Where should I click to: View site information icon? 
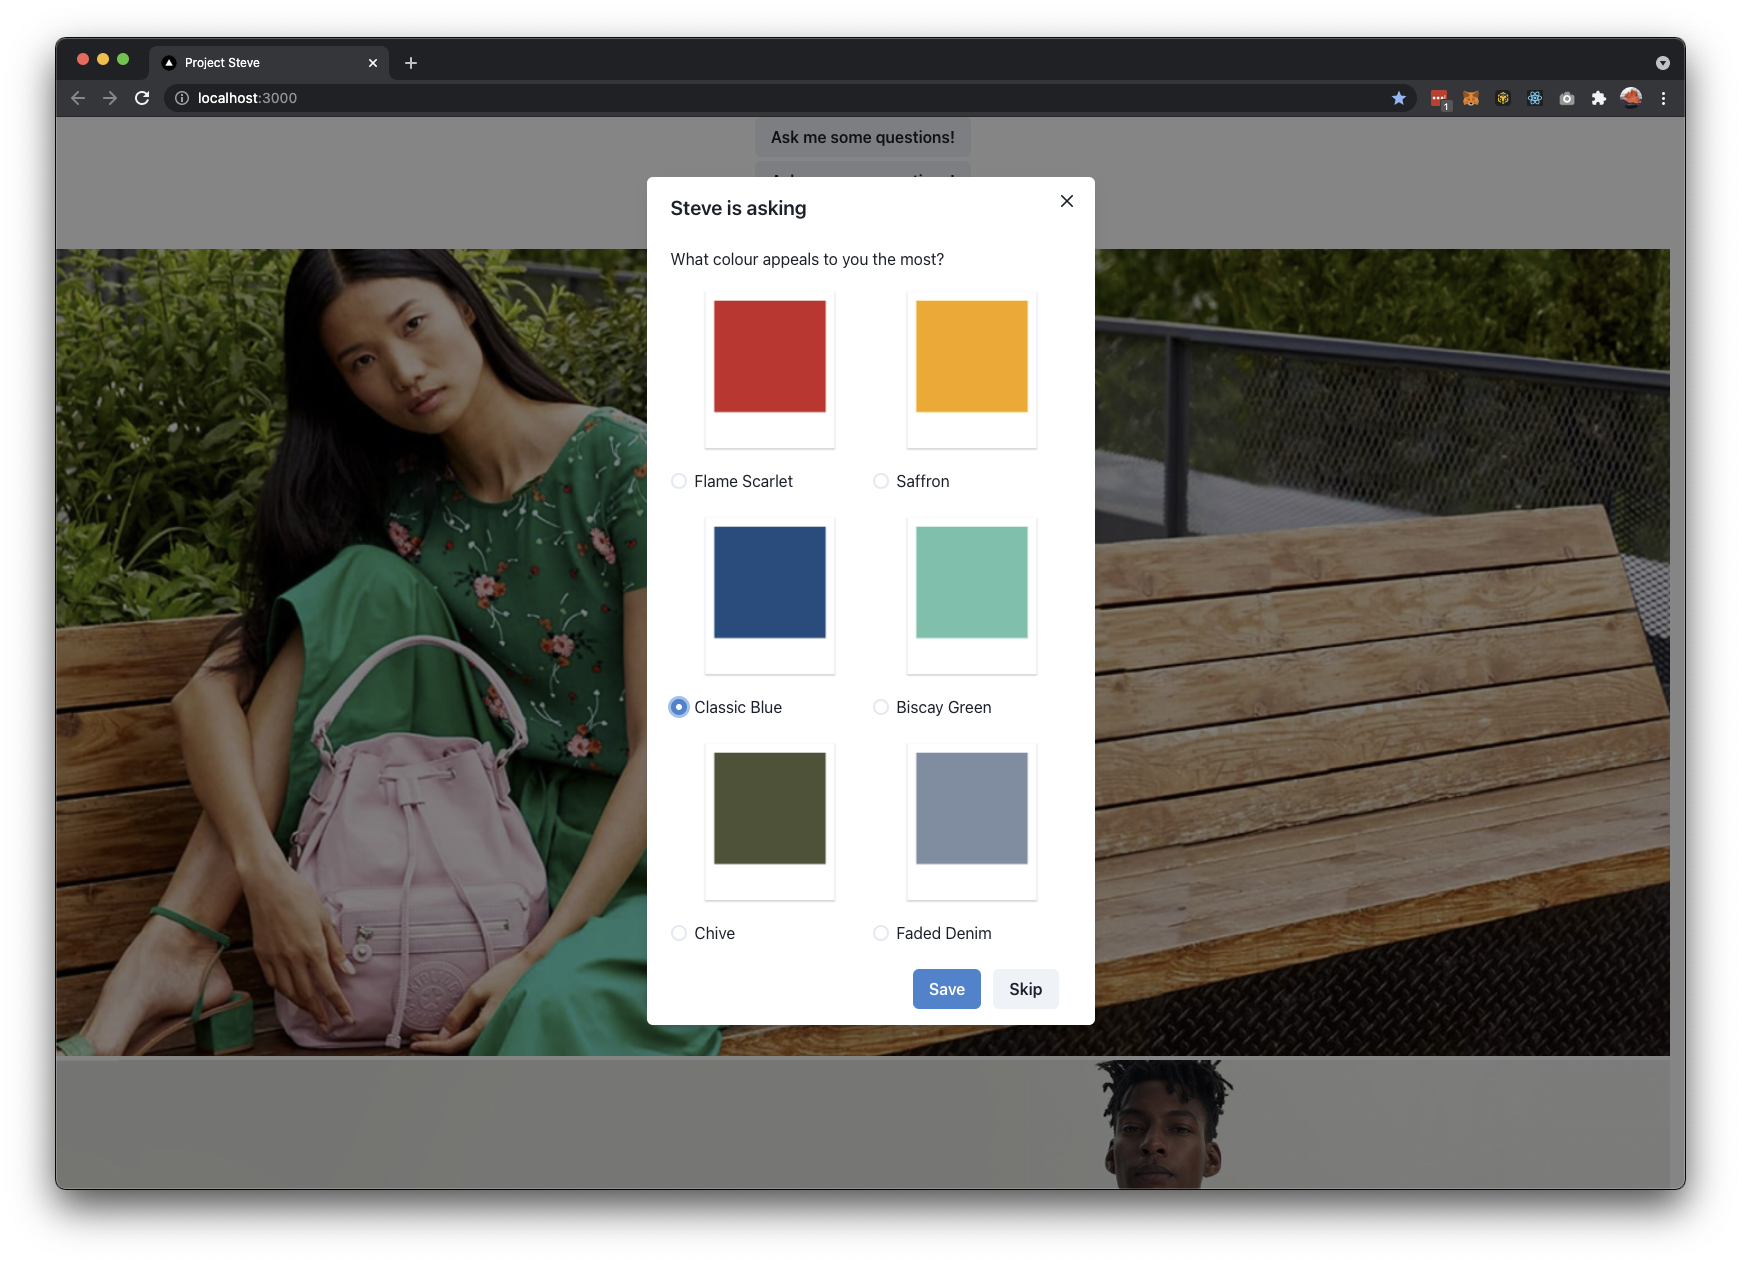click(x=182, y=98)
